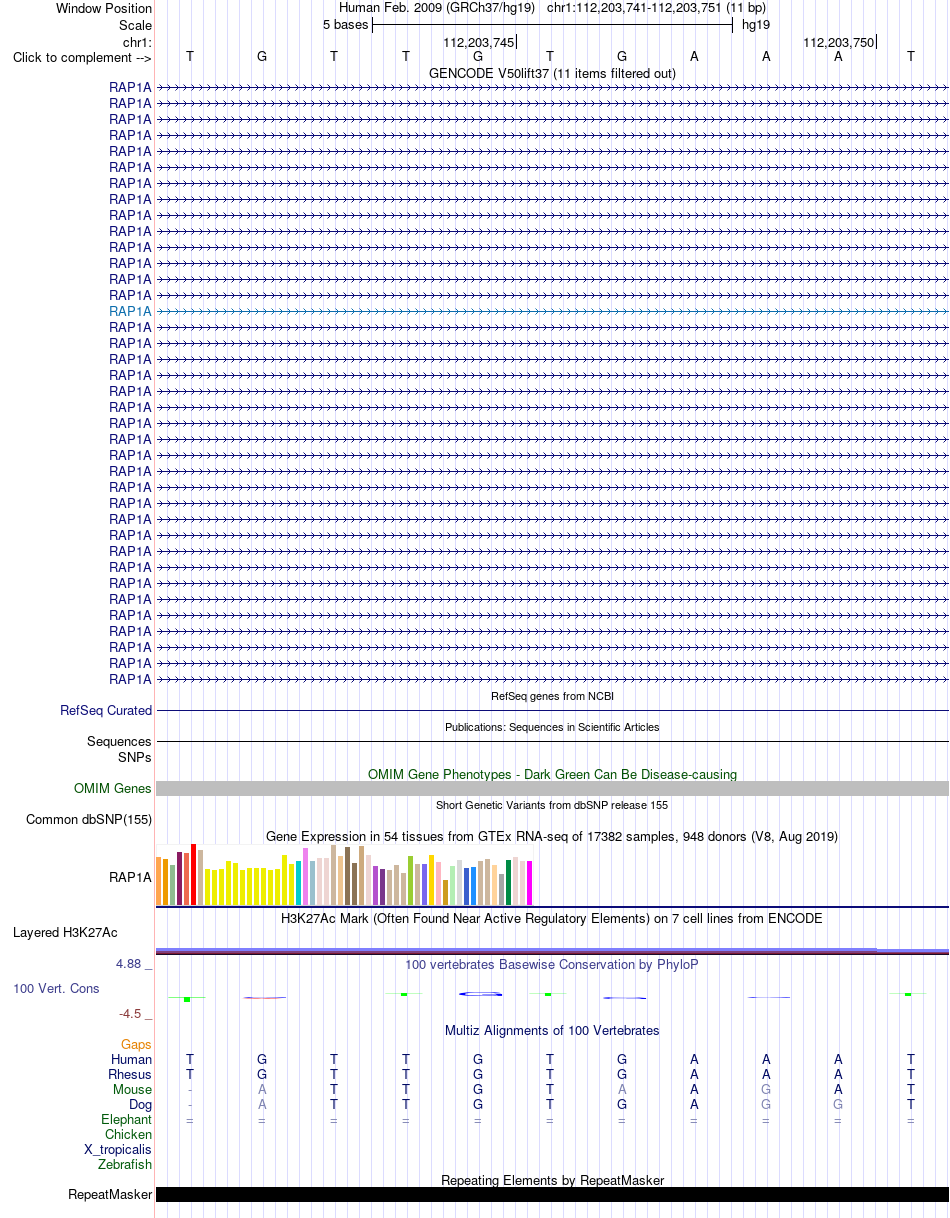
Task: Select the X_tropicalis species row label
Action: click(118, 1149)
